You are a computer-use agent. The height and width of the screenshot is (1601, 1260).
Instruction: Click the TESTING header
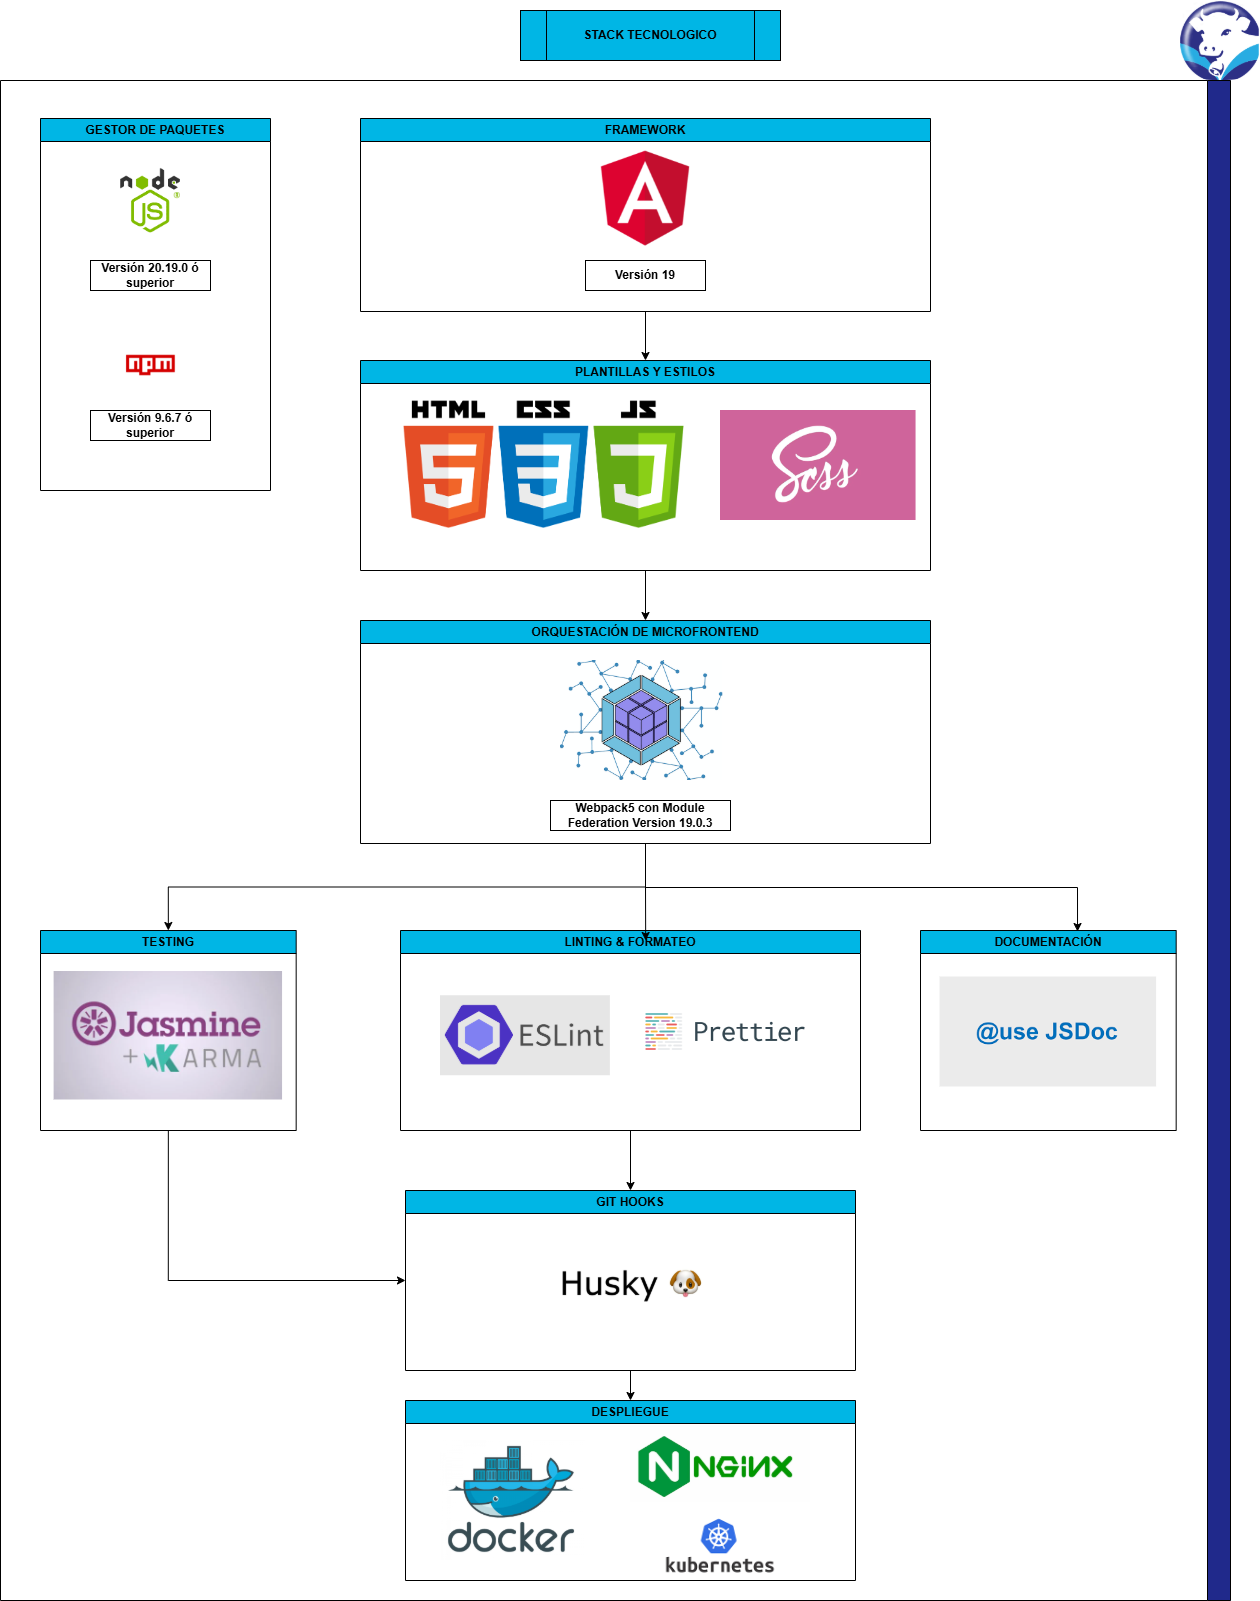(168, 942)
